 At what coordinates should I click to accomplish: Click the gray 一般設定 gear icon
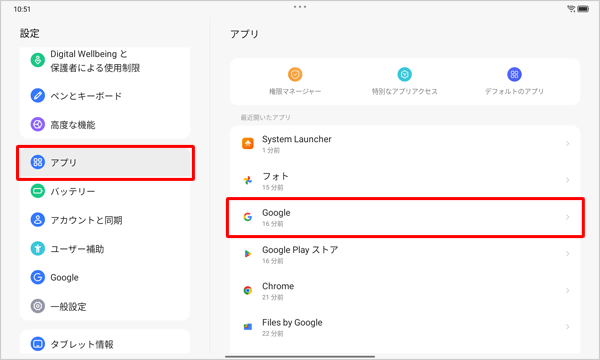[x=38, y=306]
